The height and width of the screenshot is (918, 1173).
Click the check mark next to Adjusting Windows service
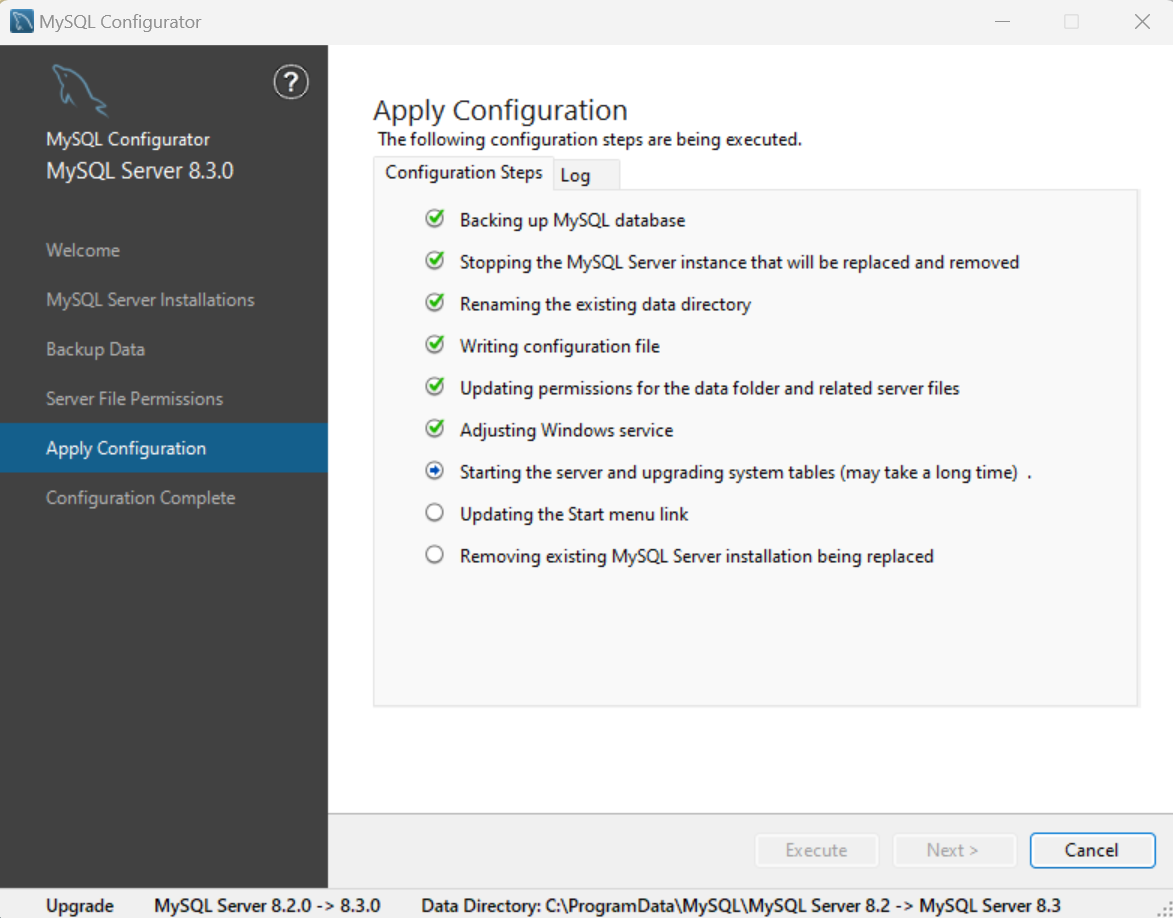434,428
